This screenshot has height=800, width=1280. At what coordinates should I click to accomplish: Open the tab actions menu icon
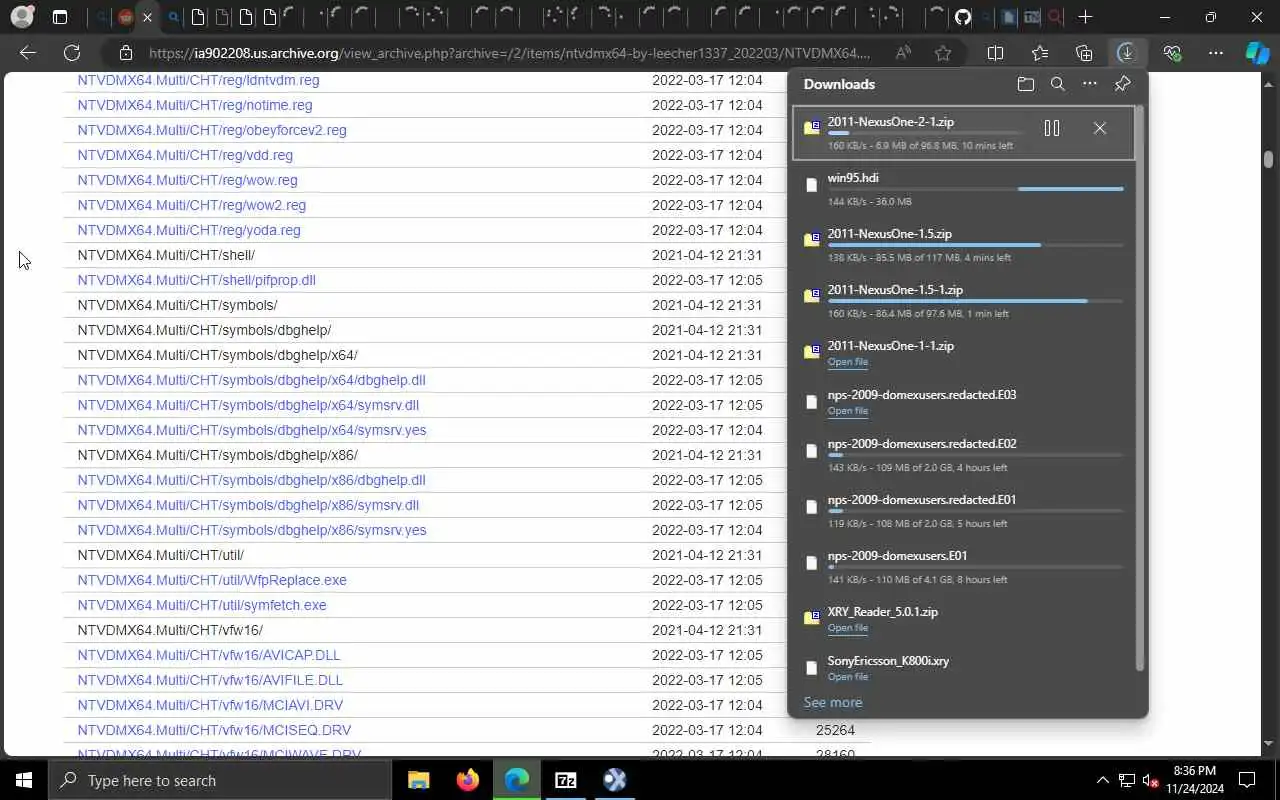(x=60, y=17)
